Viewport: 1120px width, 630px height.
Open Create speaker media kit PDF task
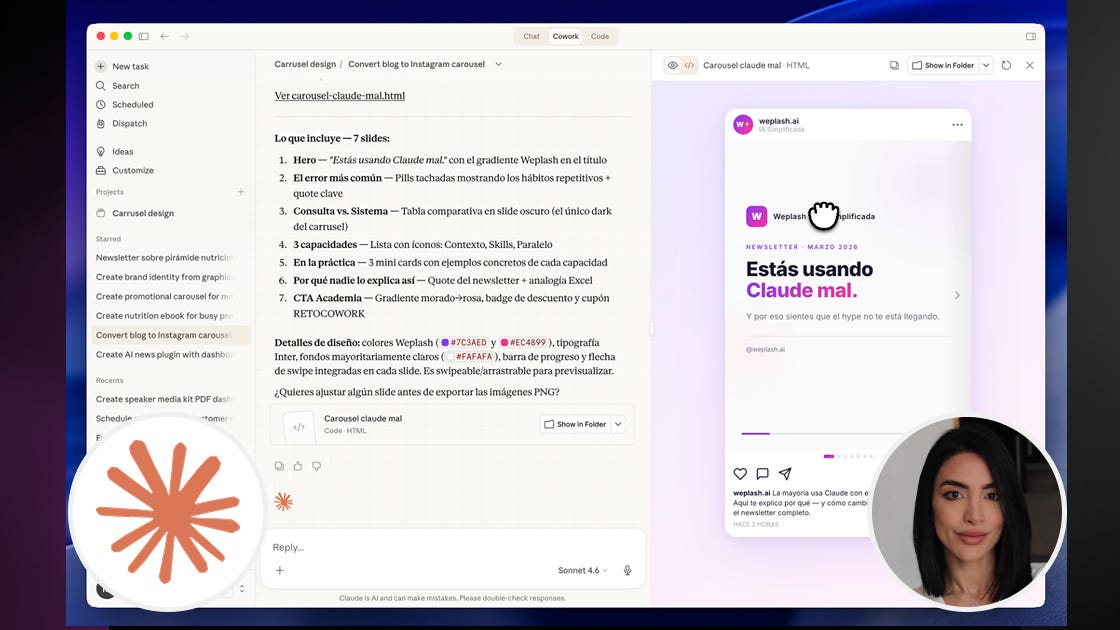164,399
